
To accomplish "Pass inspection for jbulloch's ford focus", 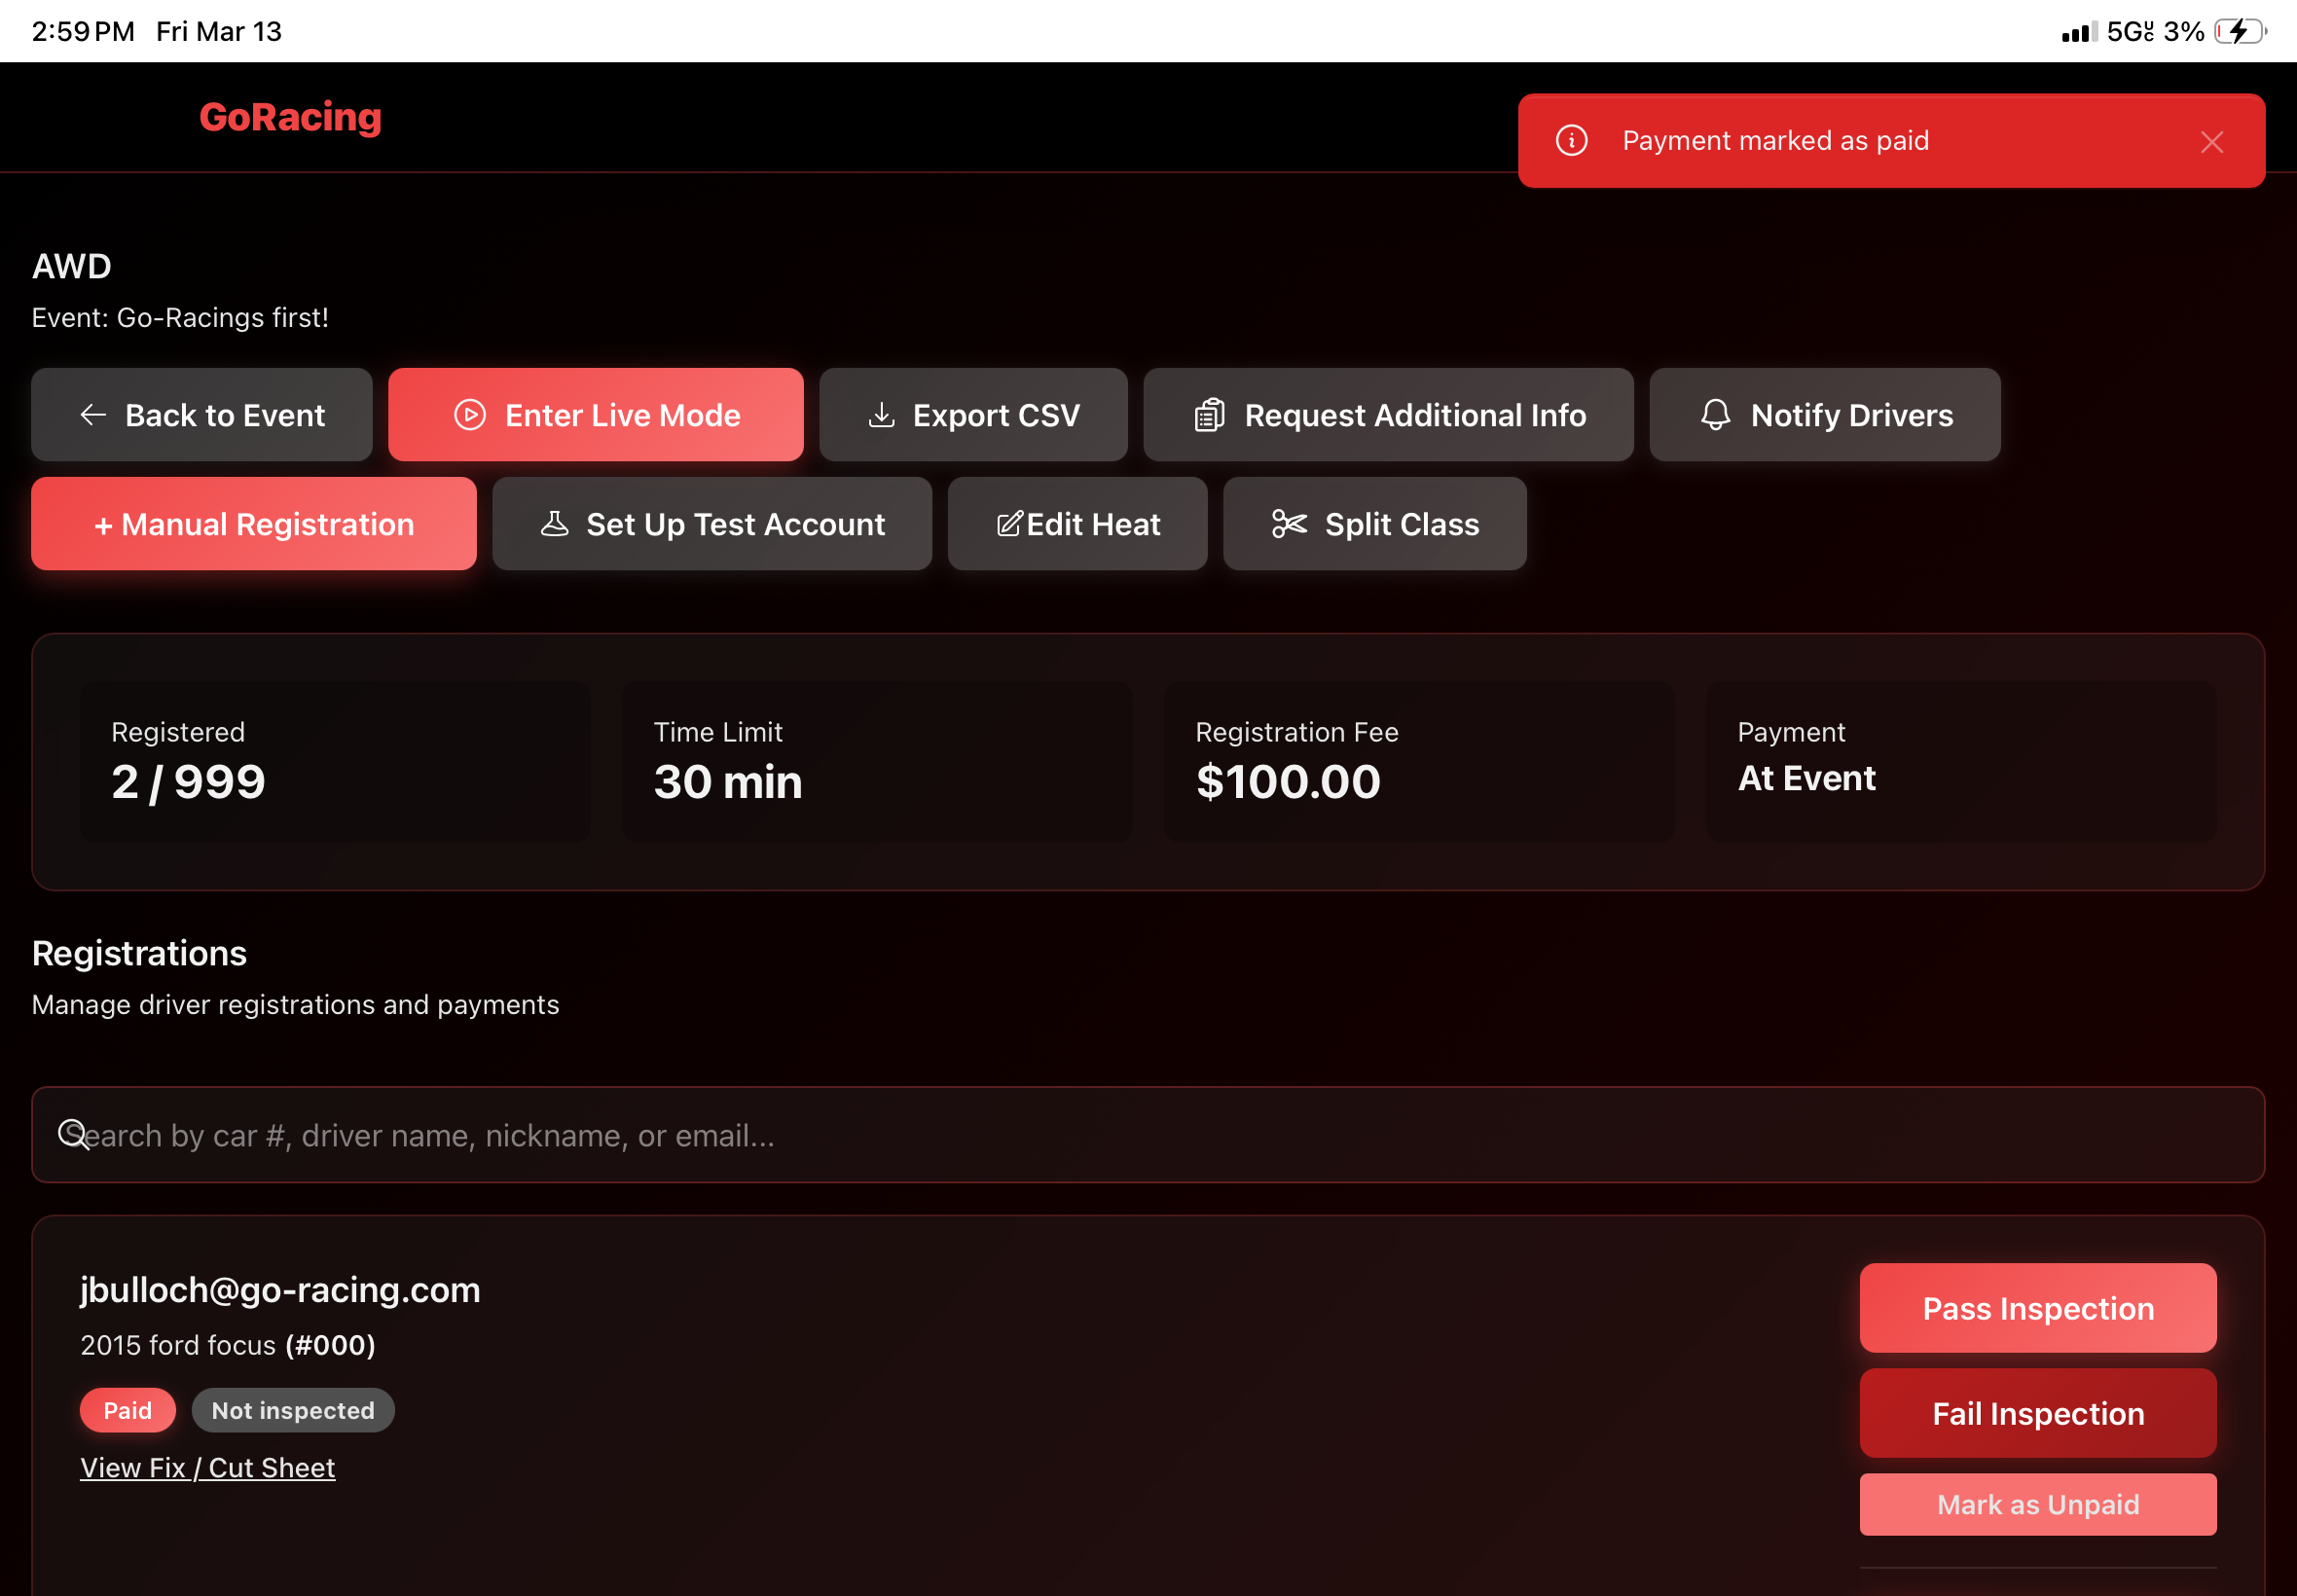I will pyautogui.click(x=2037, y=1307).
